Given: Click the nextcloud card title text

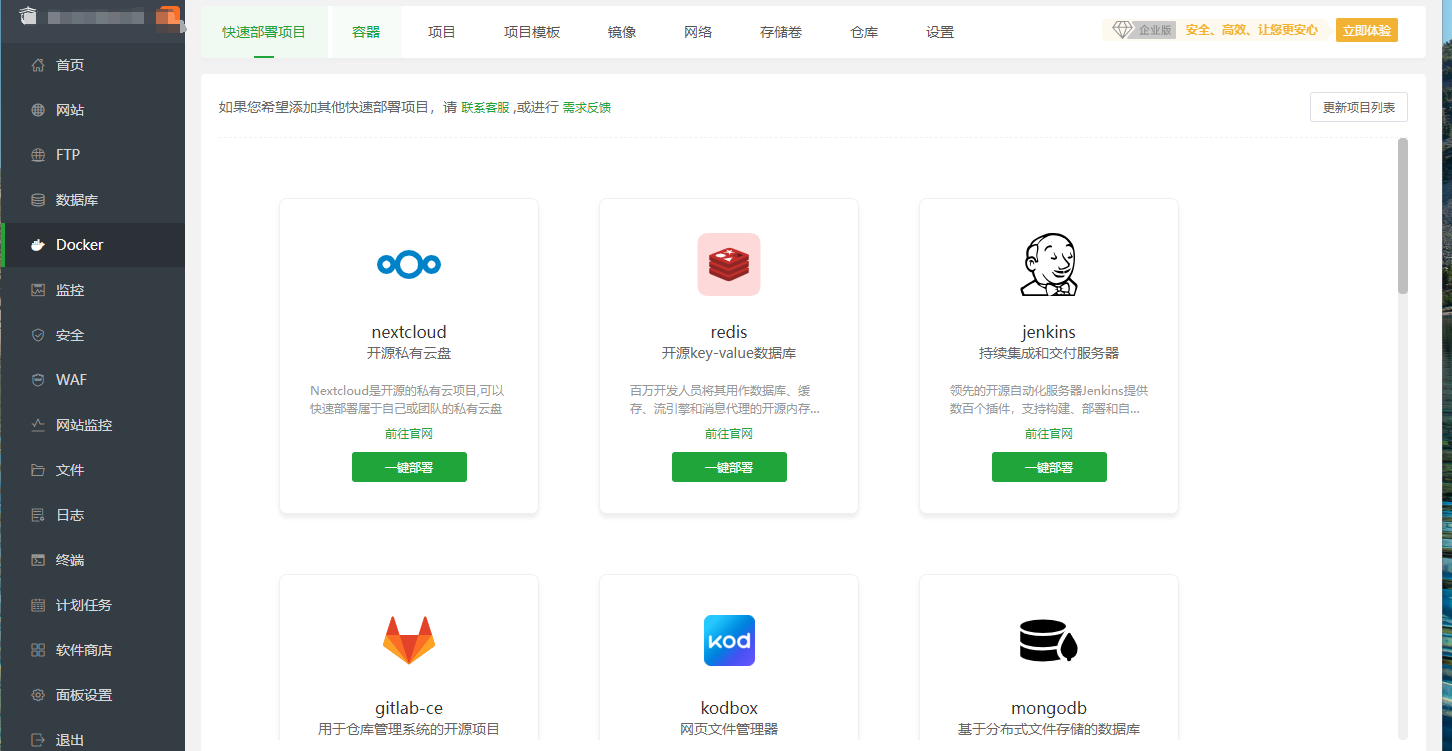Looking at the screenshot, I should 409,332.
